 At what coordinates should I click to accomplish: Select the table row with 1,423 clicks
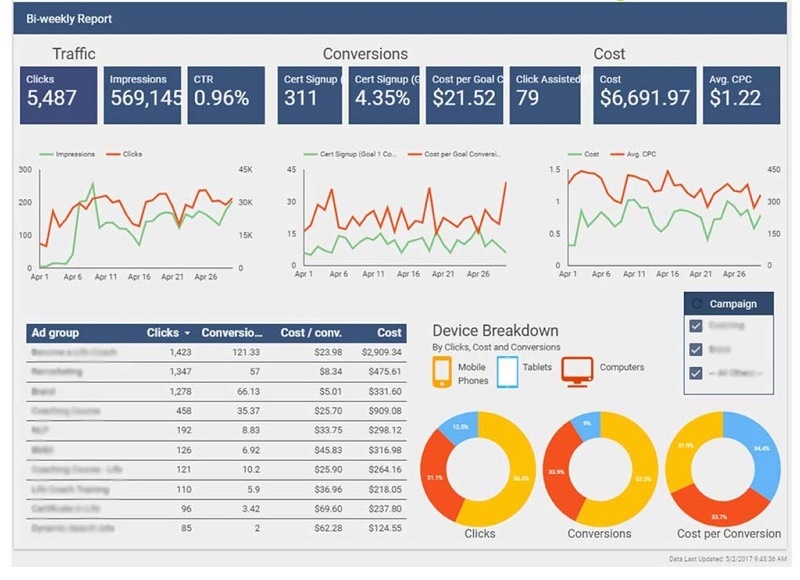(216, 352)
